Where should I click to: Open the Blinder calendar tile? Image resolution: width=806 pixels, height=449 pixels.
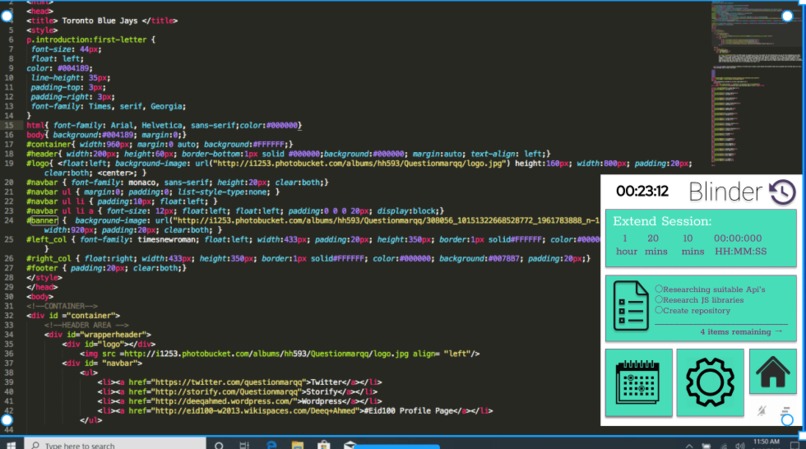(638, 382)
